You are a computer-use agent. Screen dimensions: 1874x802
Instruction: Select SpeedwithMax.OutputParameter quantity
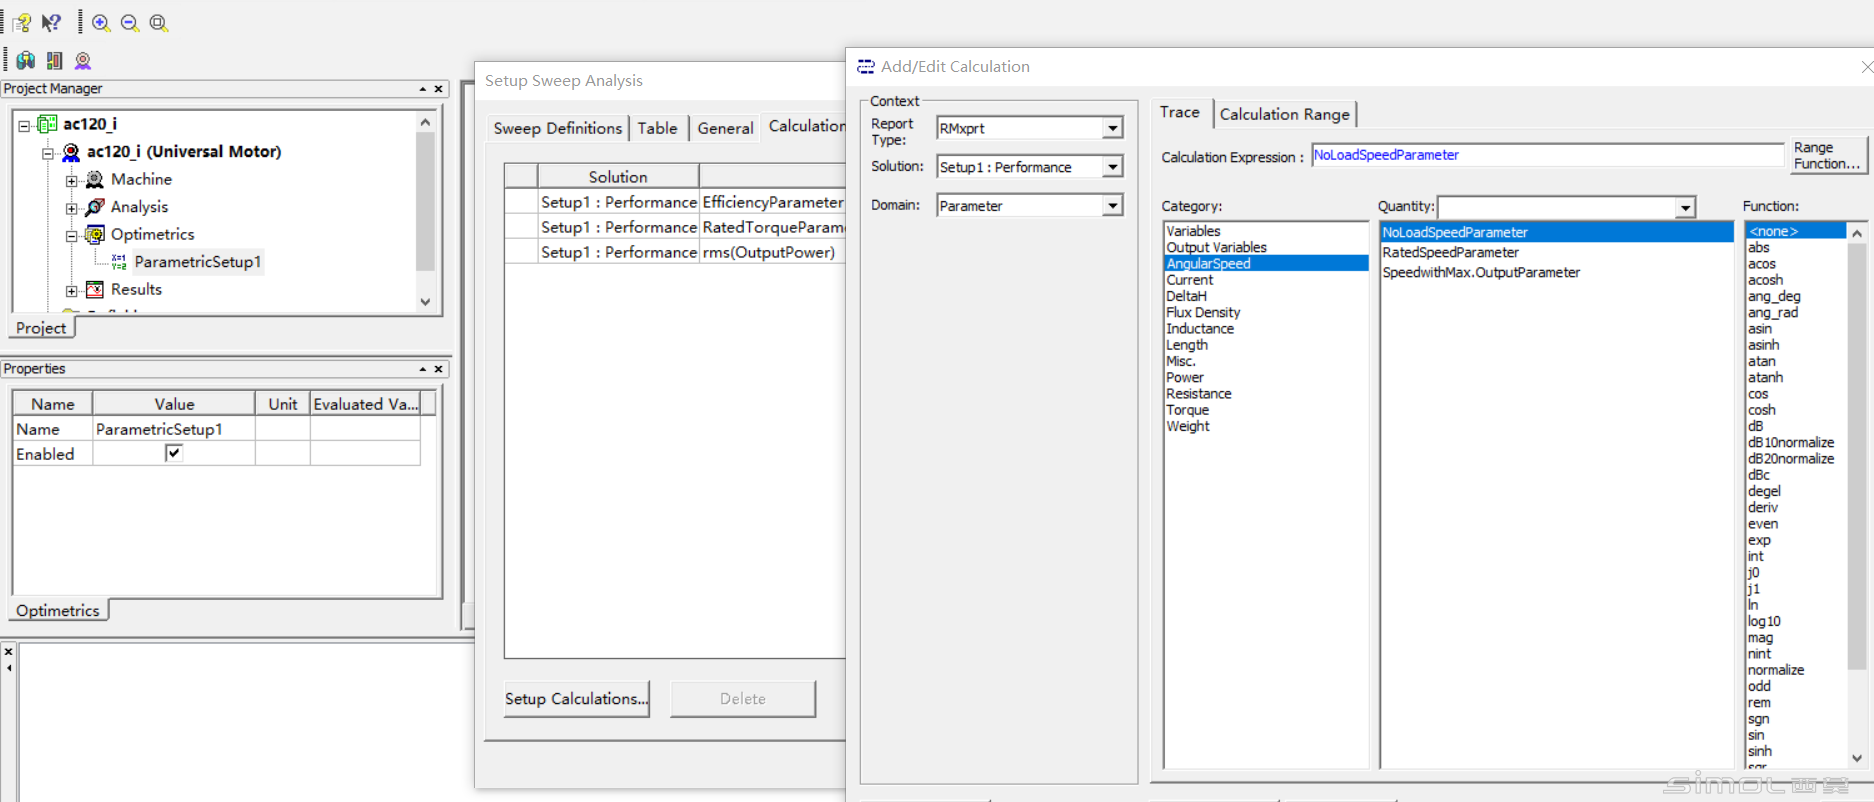1481,272
